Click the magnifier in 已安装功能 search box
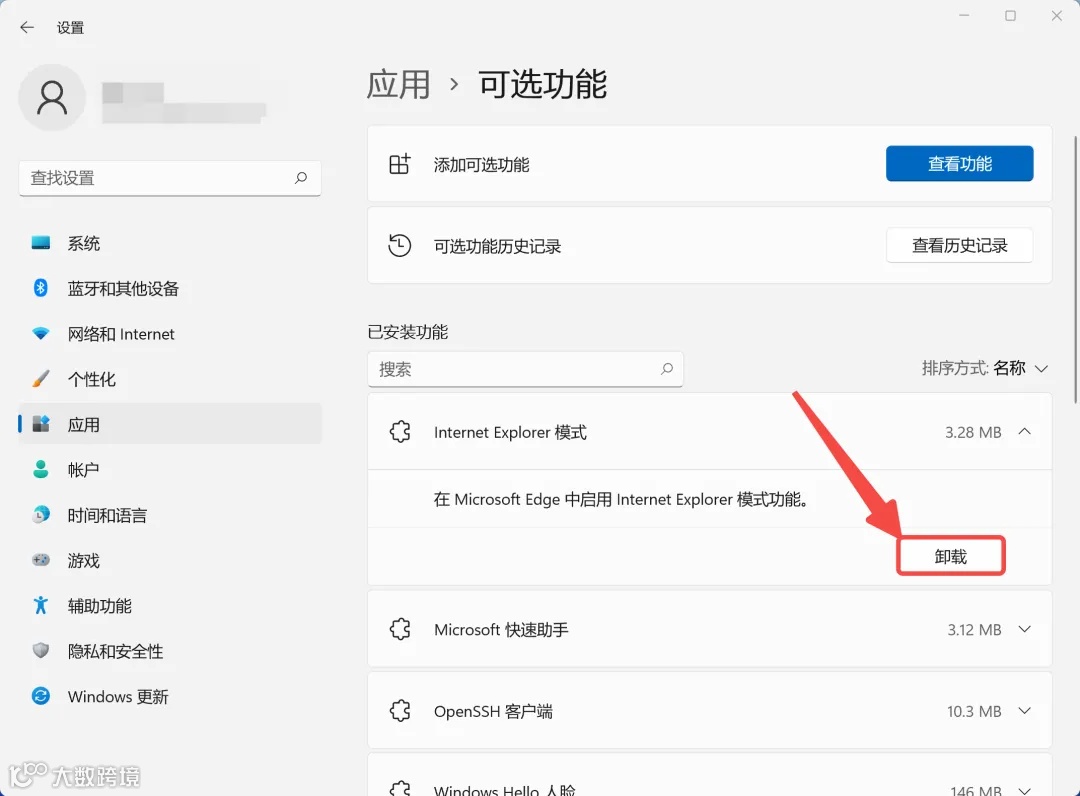This screenshot has width=1080, height=796. coord(667,369)
